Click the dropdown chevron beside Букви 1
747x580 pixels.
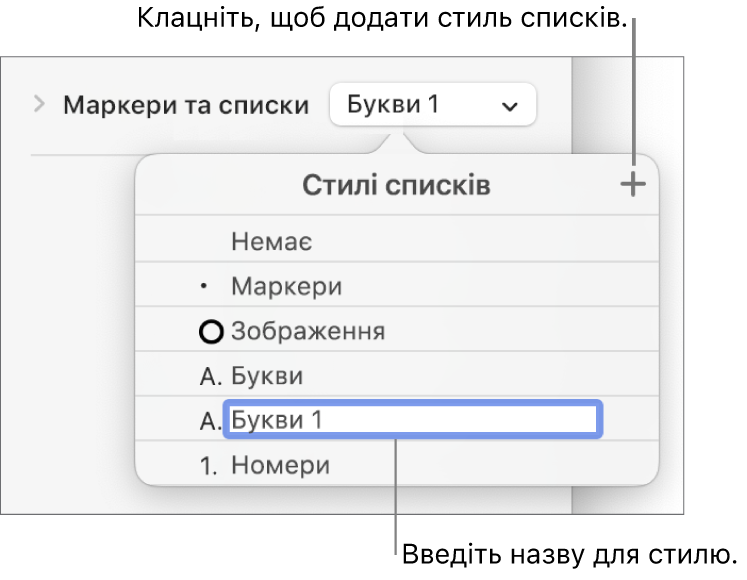tap(509, 106)
